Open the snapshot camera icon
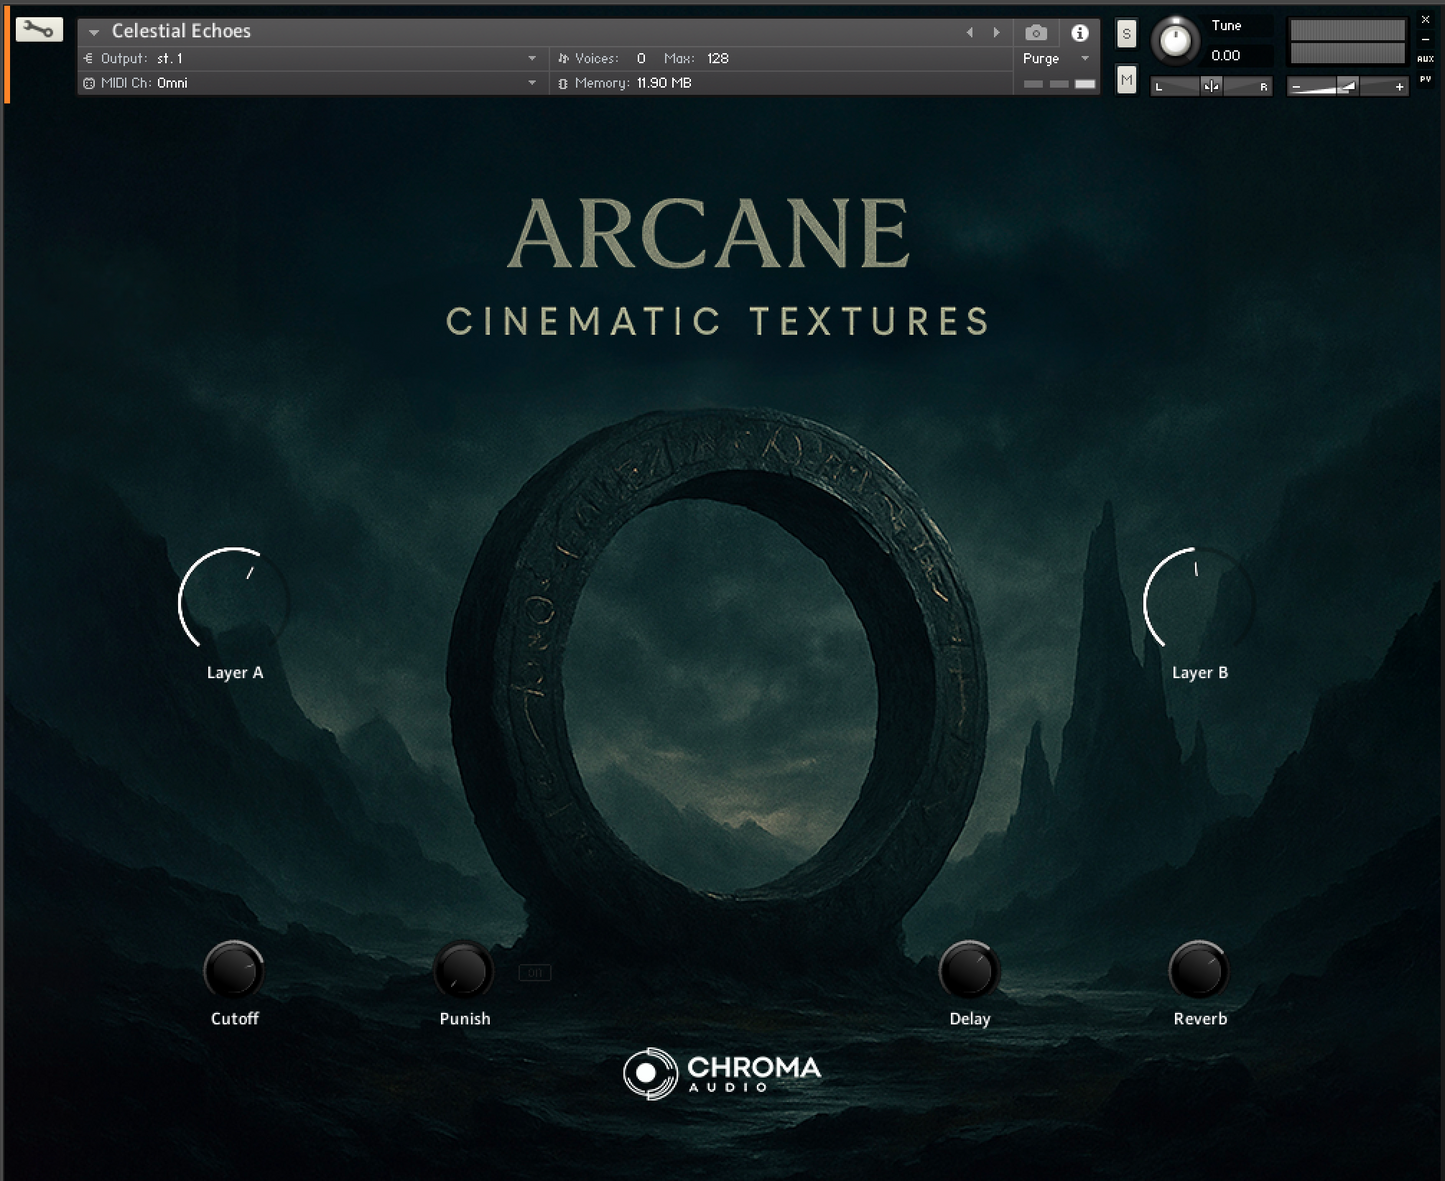Viewport: 1445px width, 1181px height. pos(1036,32)
